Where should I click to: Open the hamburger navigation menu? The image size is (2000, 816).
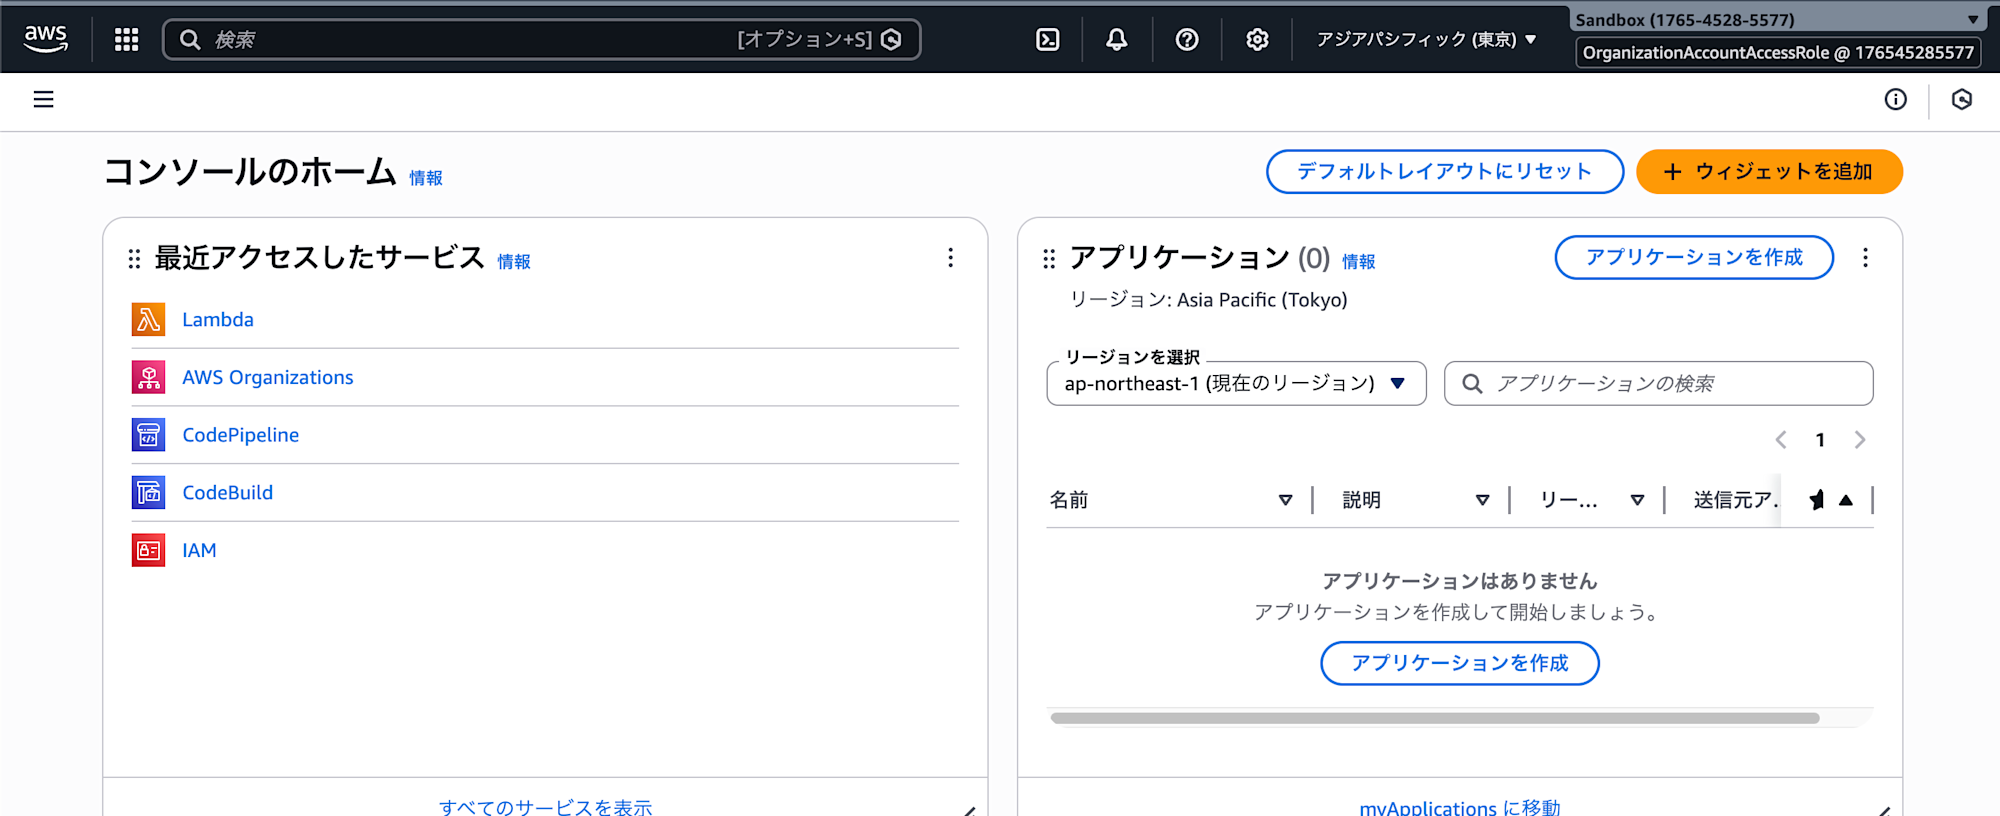[44, 99]
